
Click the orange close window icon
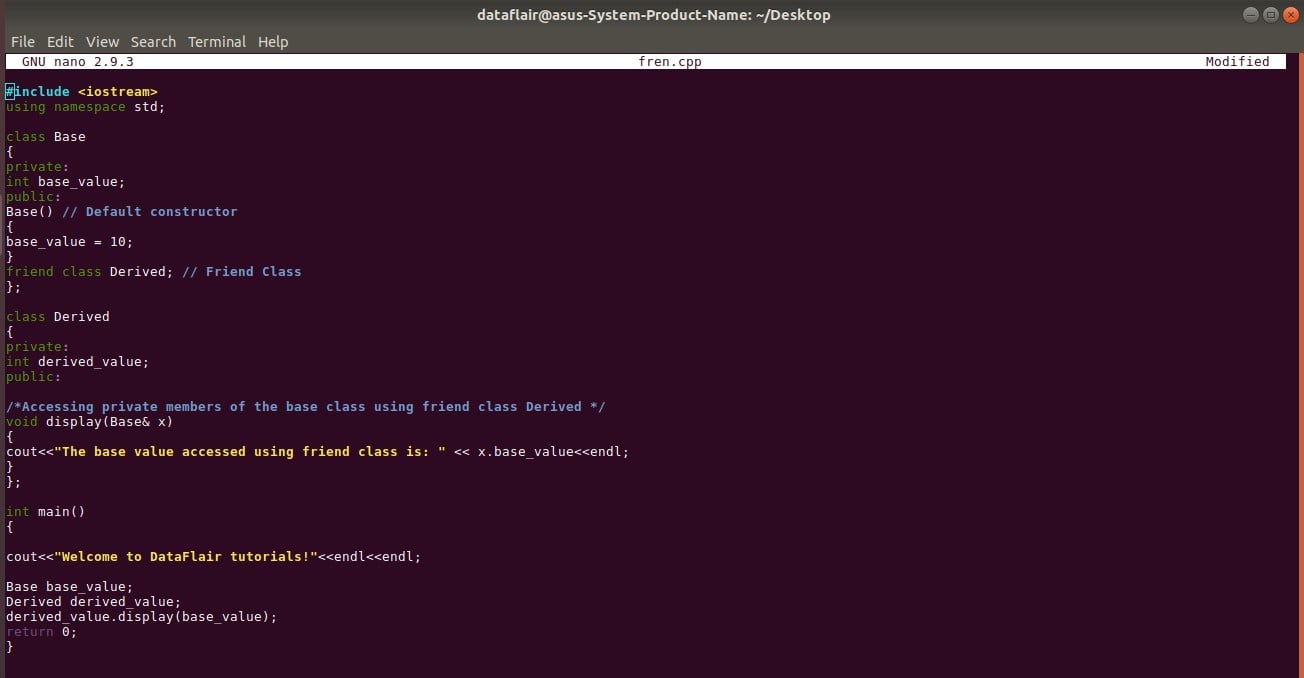(1290, 14)
